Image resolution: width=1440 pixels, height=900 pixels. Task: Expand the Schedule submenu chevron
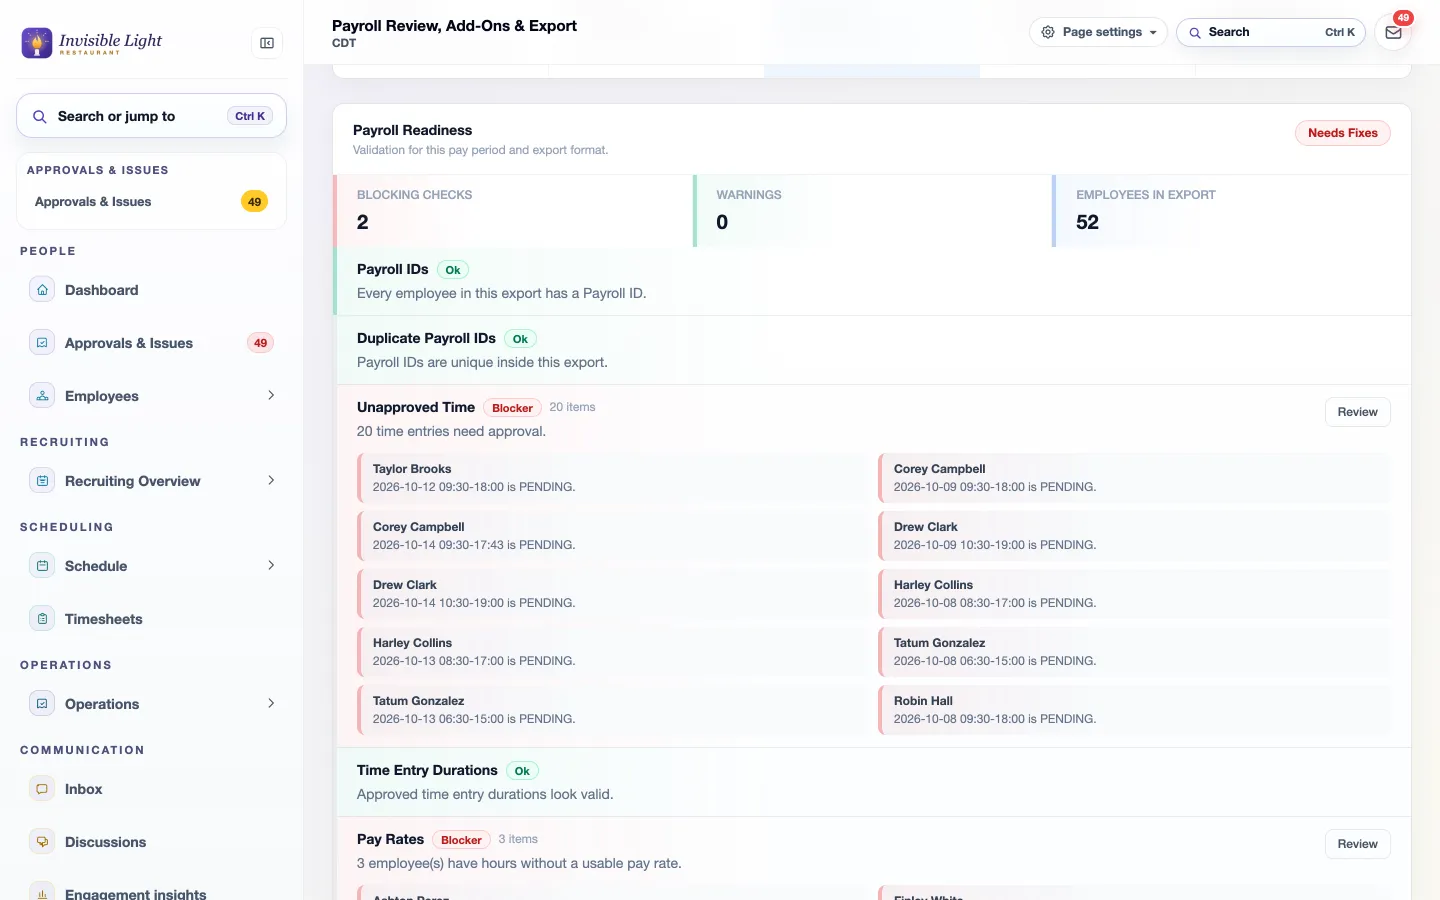click(271, 566)
